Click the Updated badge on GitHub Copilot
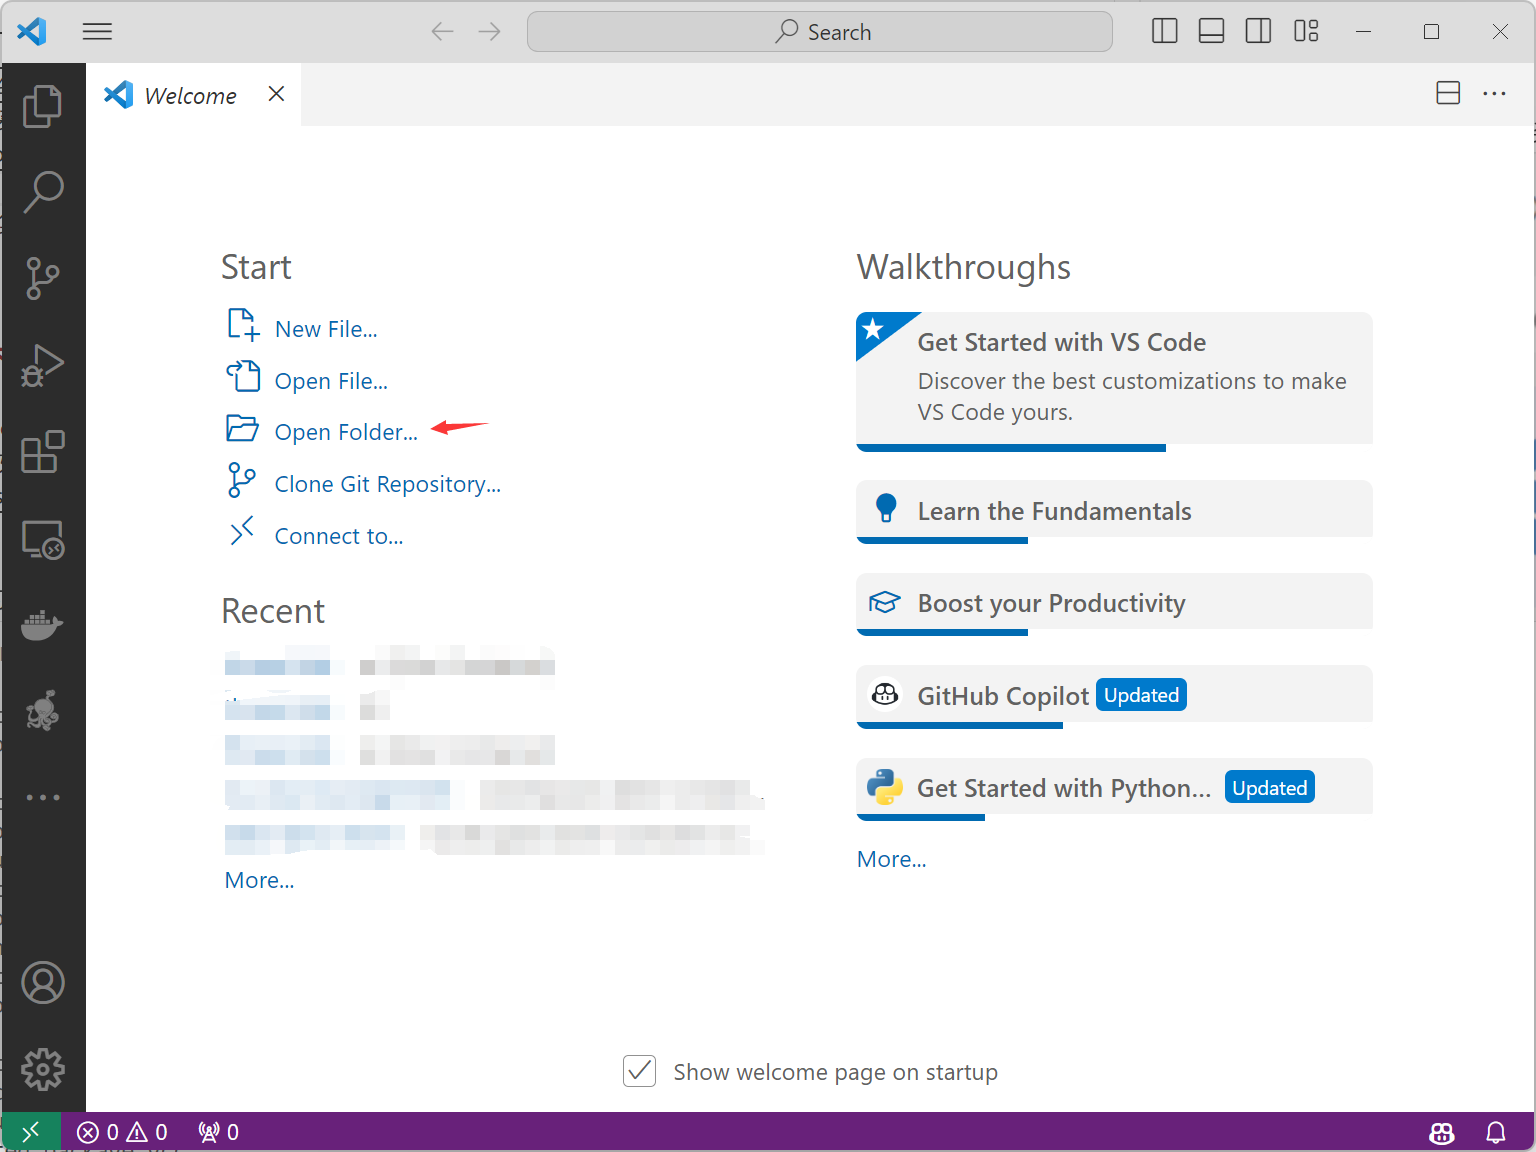 [x=1141, y=695]
